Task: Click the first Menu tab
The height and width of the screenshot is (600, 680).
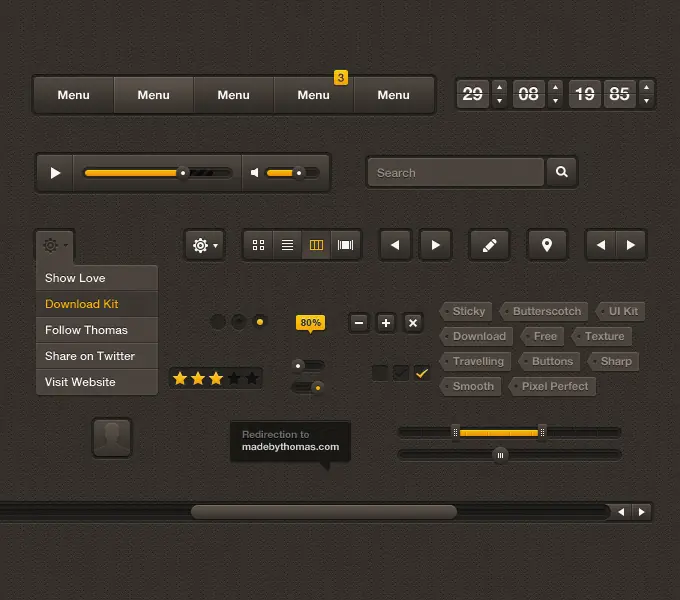Action: pos(74,95)
